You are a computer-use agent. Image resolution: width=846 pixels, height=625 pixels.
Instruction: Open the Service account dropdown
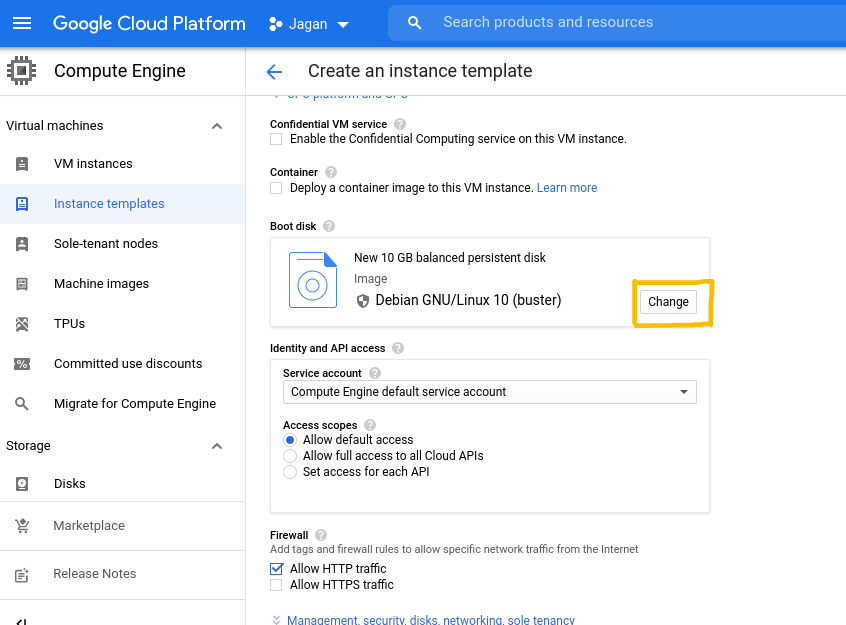(489, 392)
